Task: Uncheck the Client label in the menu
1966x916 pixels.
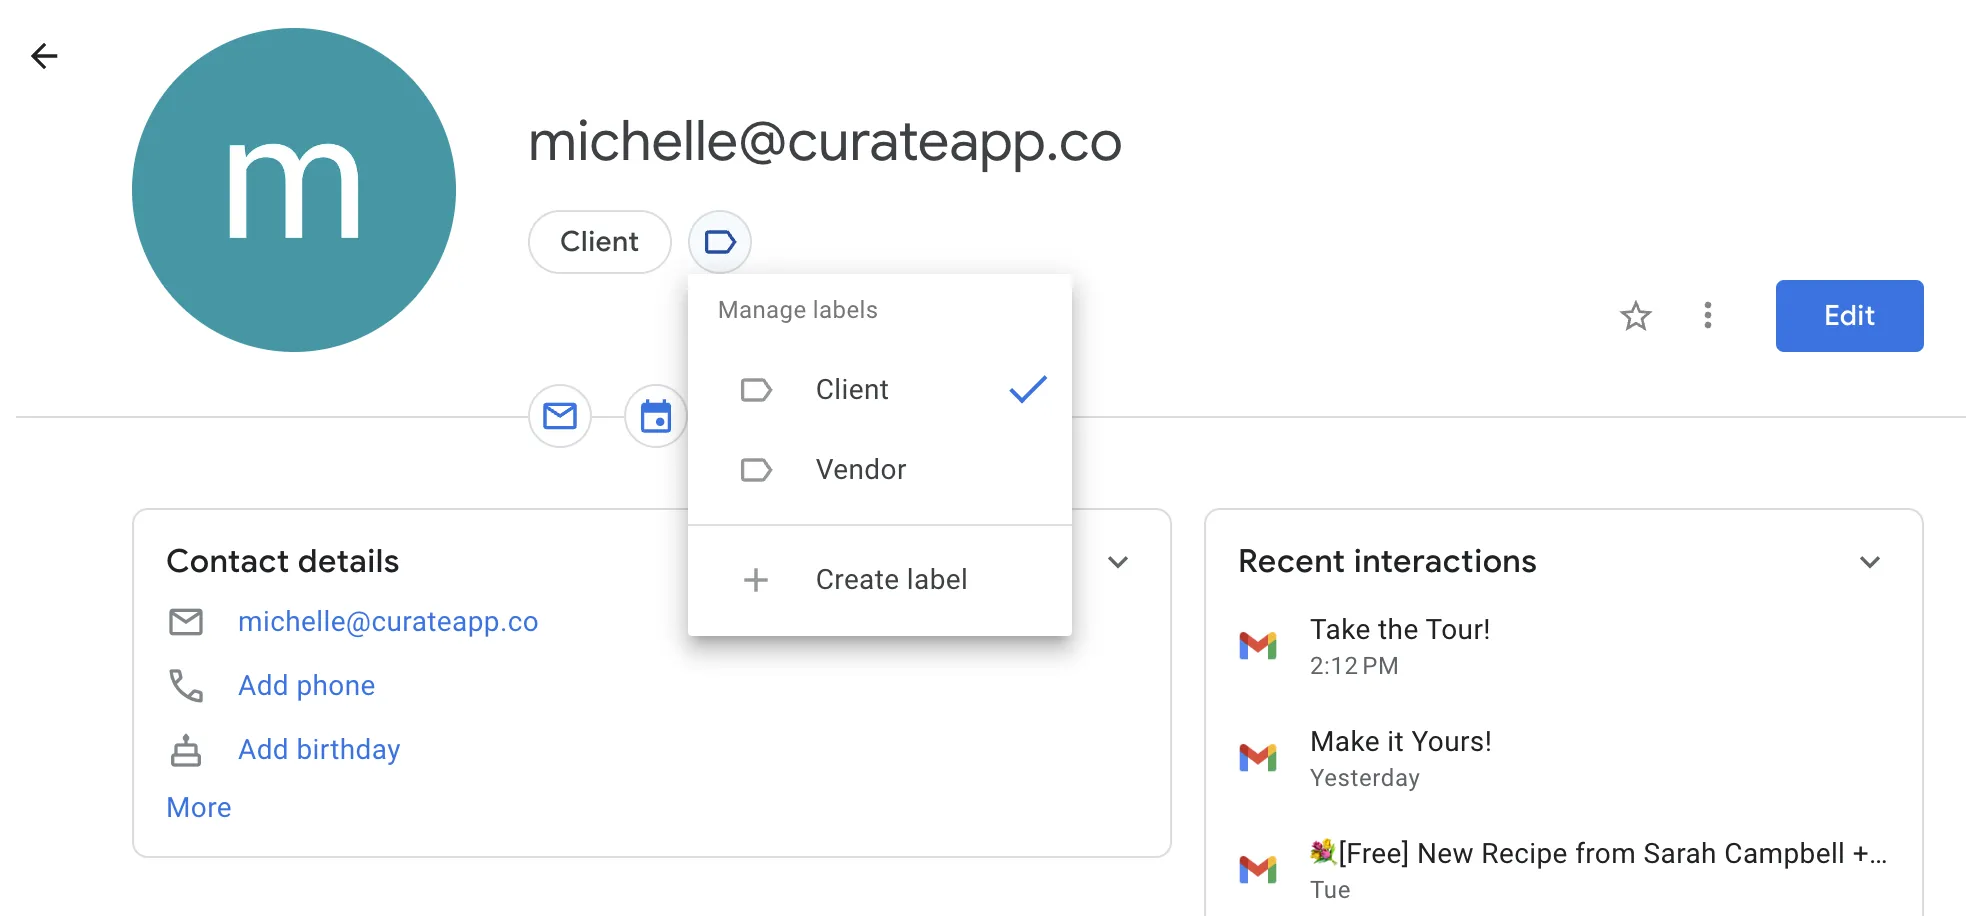Action: coord(879,389)
